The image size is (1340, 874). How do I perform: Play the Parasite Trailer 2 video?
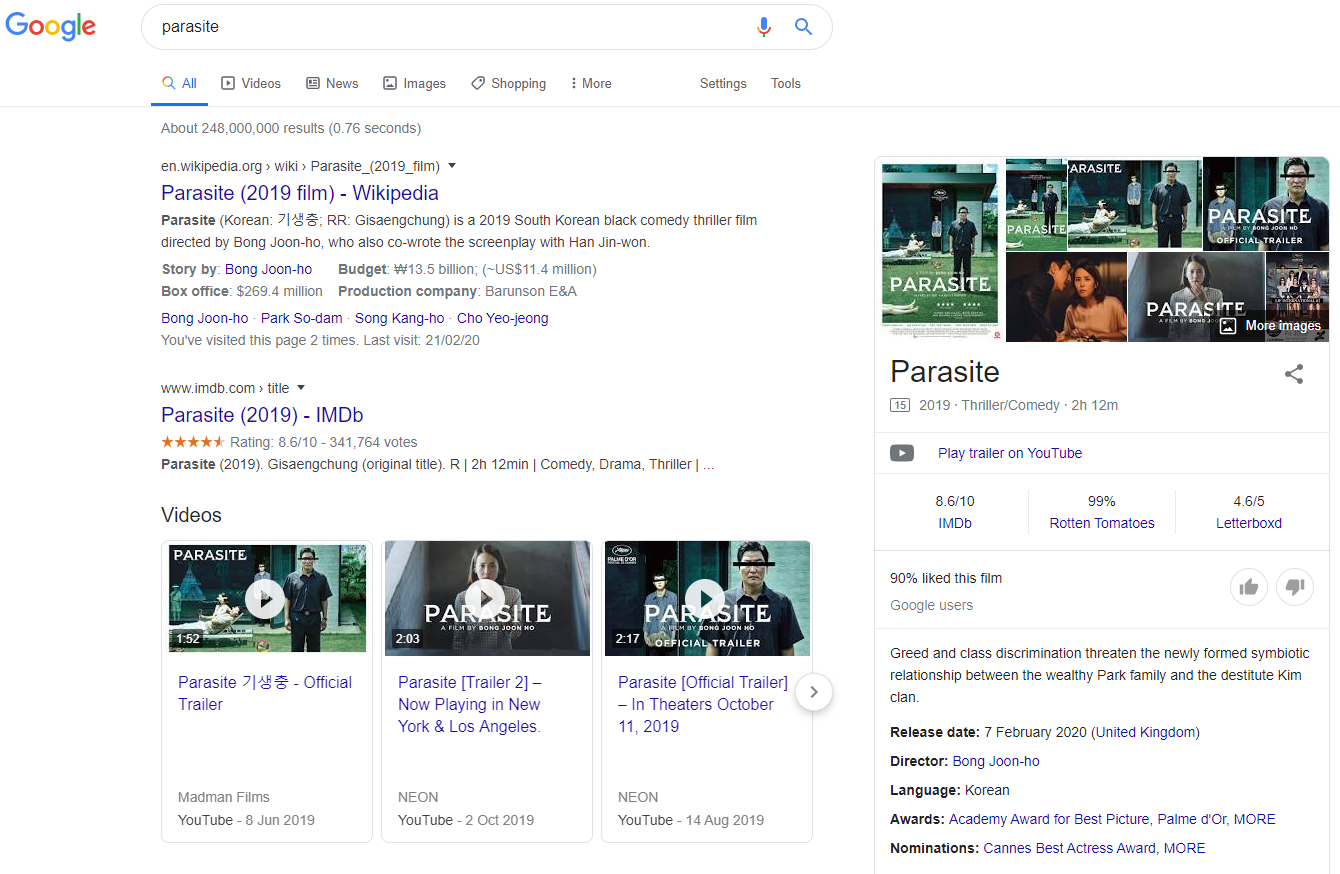(x=487, y=599)
